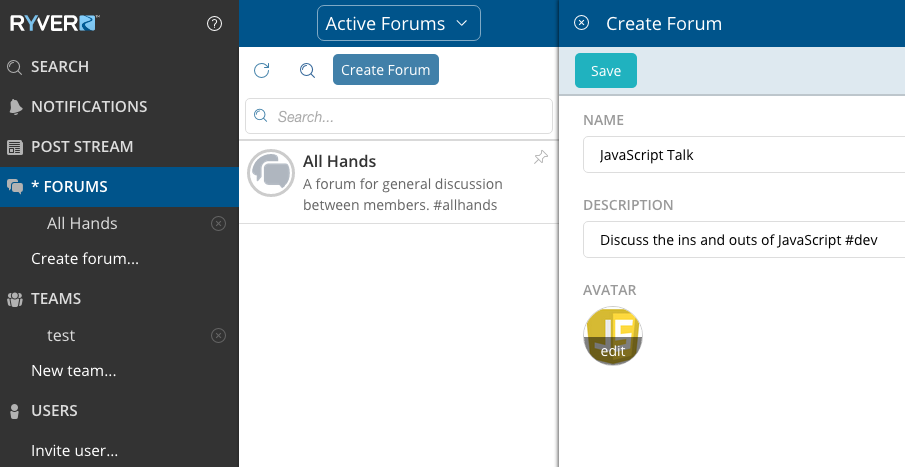This screenshot has height=467, width=905.
Task: Open the help question mark icon
Action: (x=214, y=24)
